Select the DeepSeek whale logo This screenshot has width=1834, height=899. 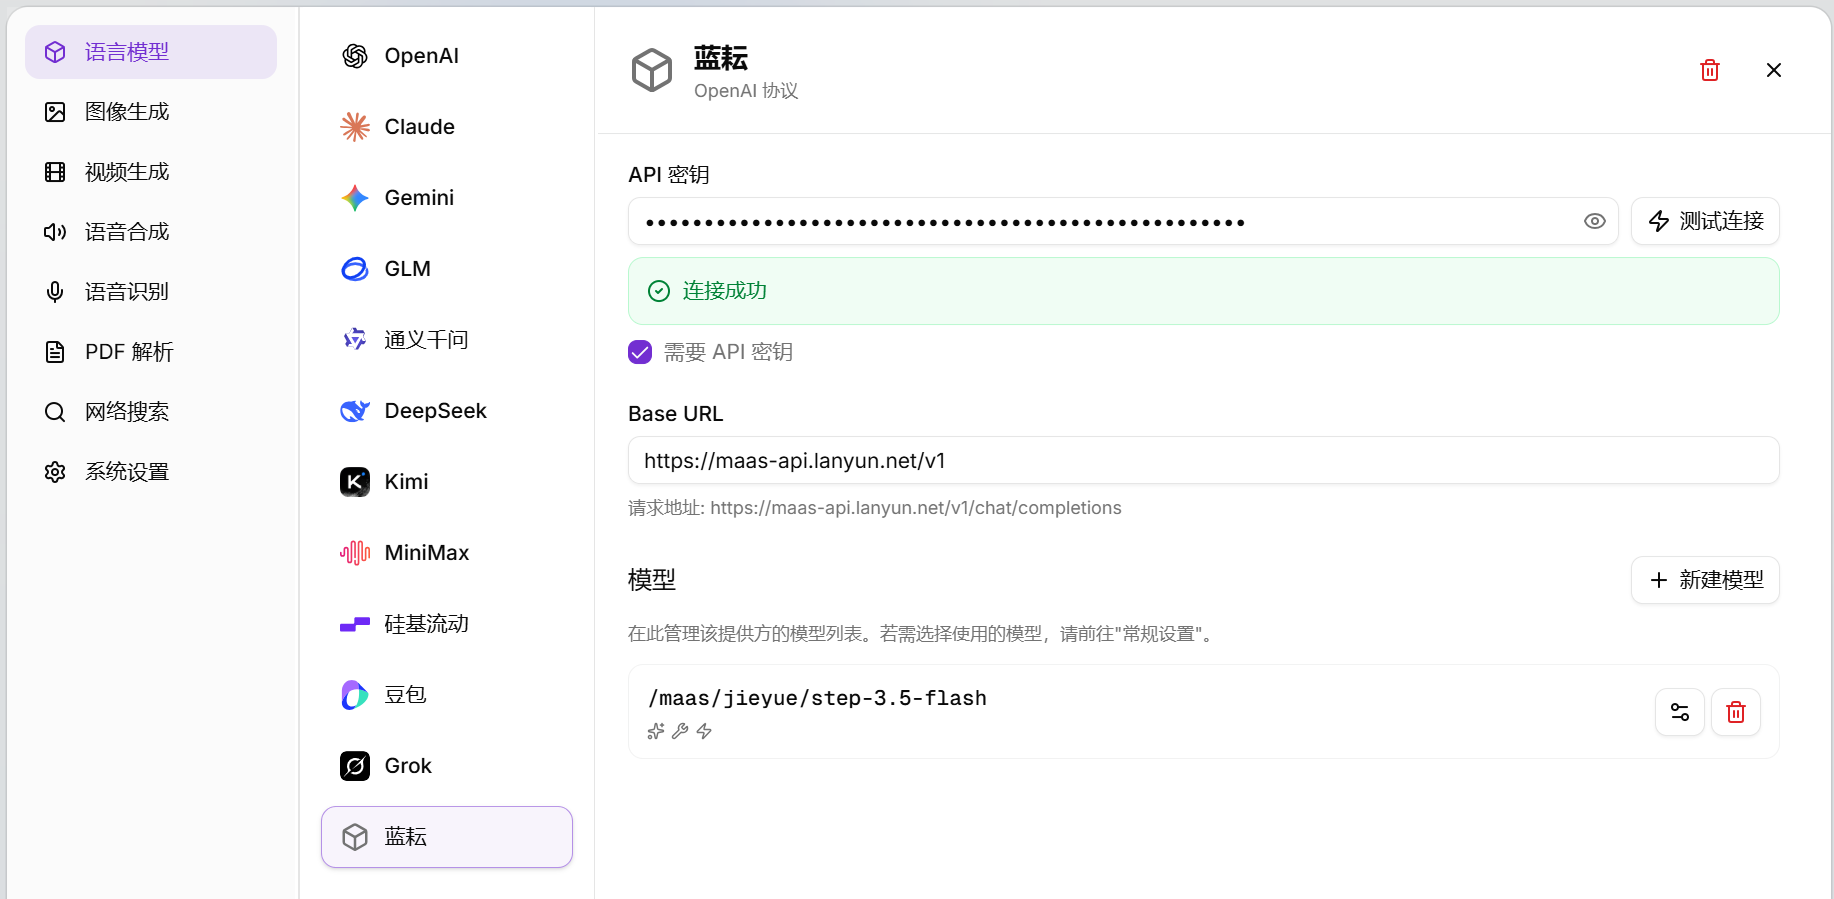(x=355, y=411)
